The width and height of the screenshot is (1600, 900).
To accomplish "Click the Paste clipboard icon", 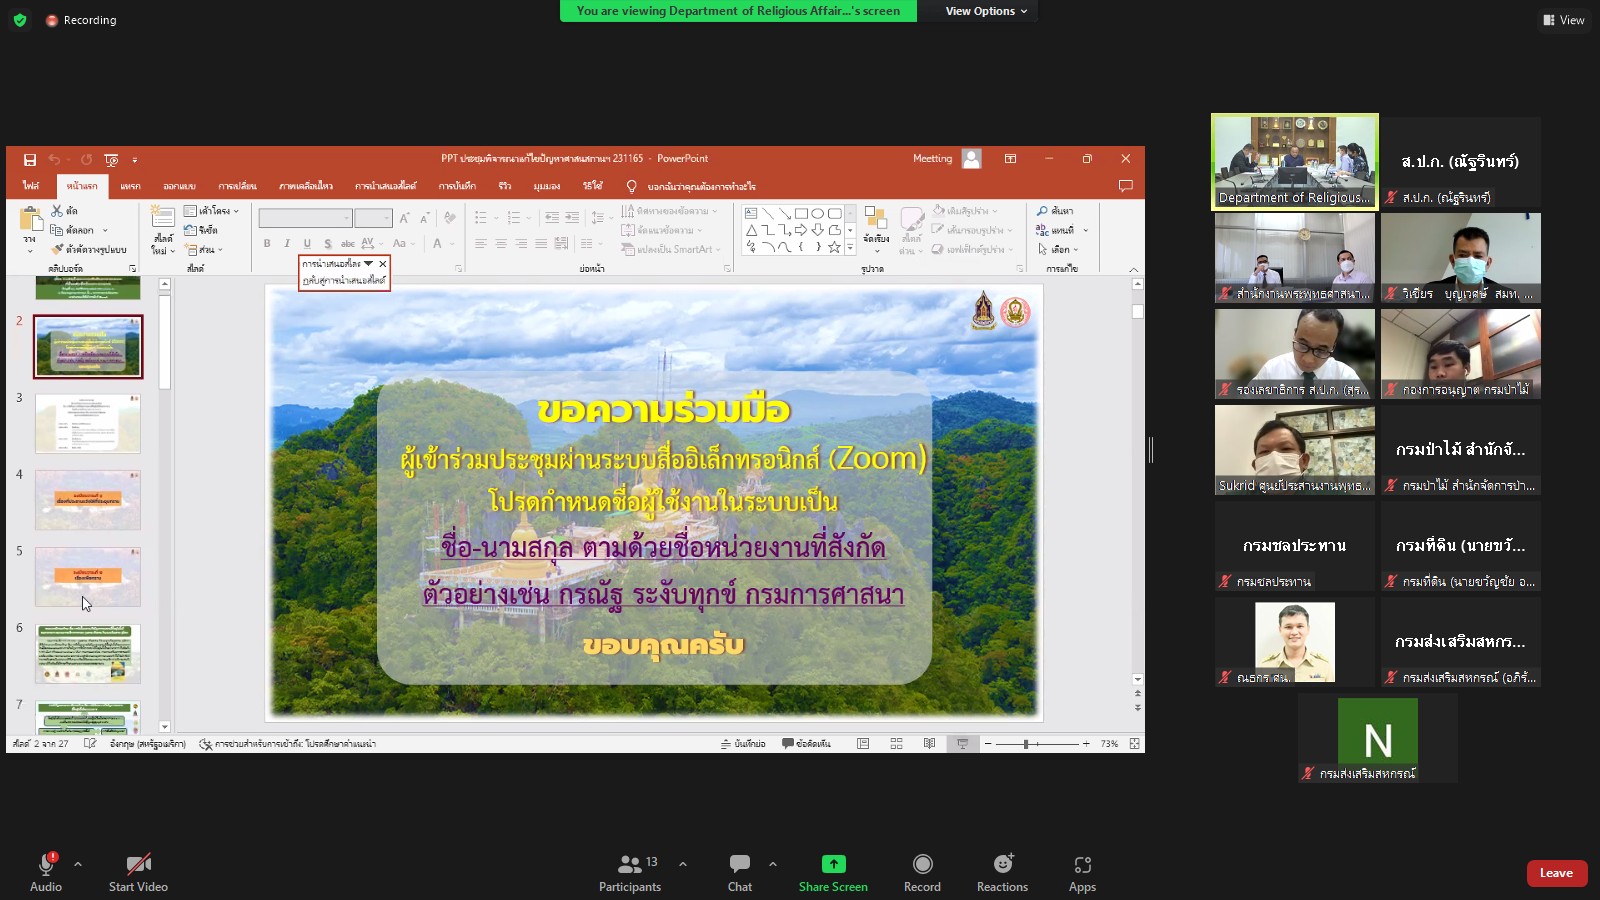I will click(x=30, y=218).
